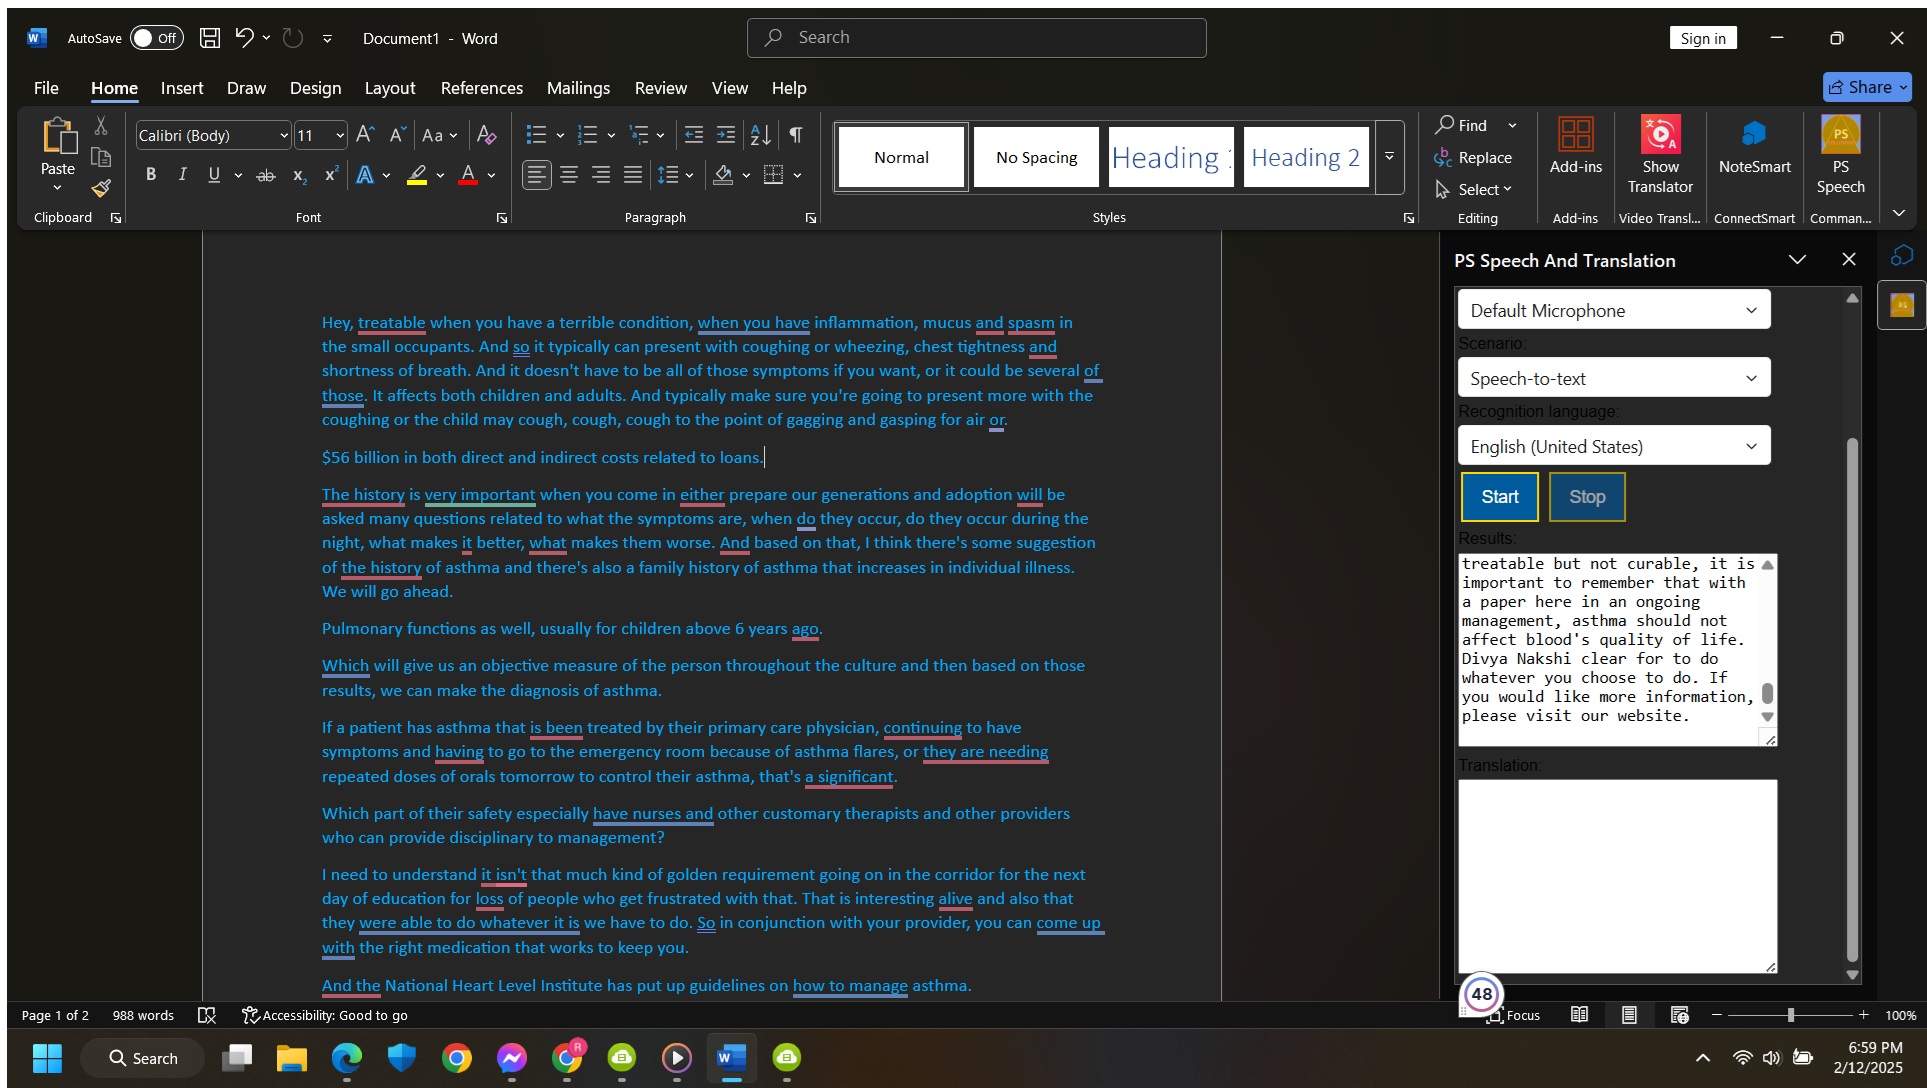Toggle italic formatting
Viewport: 1927px width, 1088px height.
click(x=182, y=175)
